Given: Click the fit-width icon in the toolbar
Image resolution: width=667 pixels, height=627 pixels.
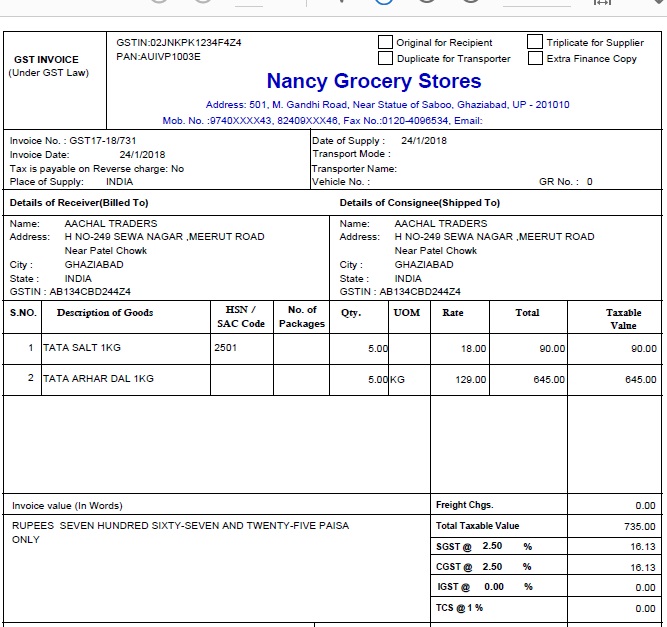Looking at the screenshot, I should pos(602,2).
